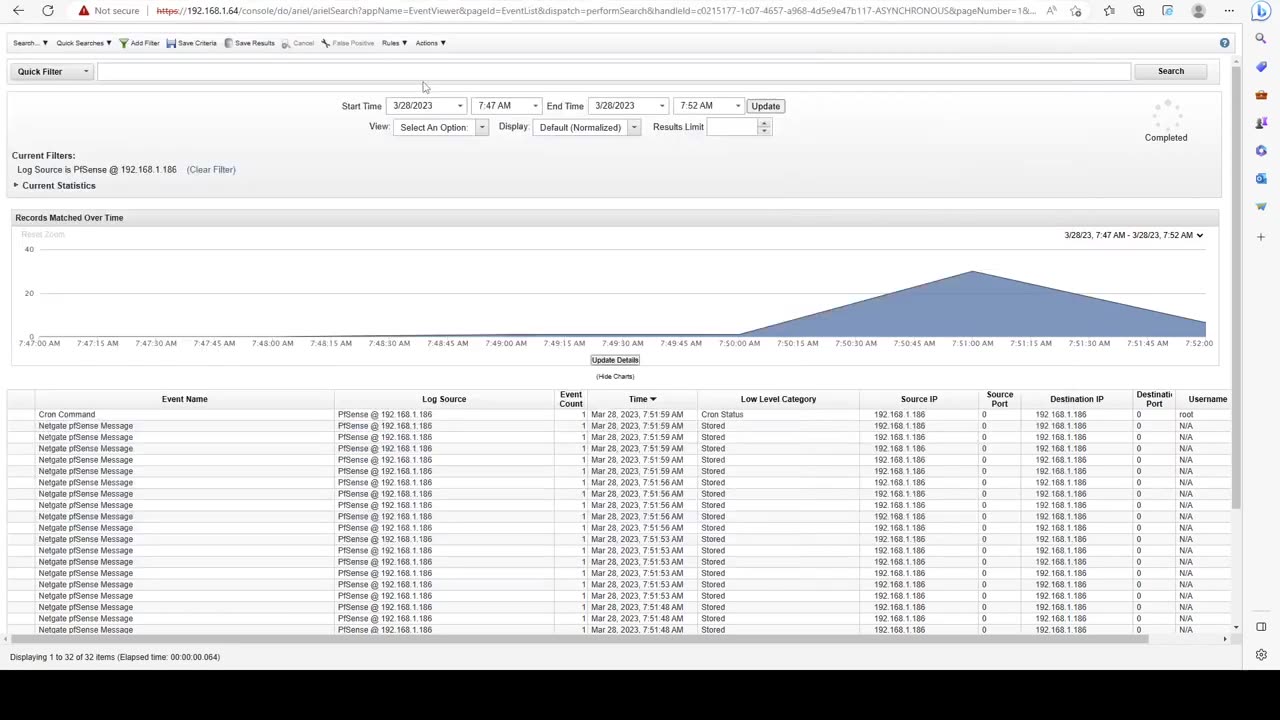Screen dimensions: 1280x720
Task: Open the Rules menu
Action: pos(394,43)
